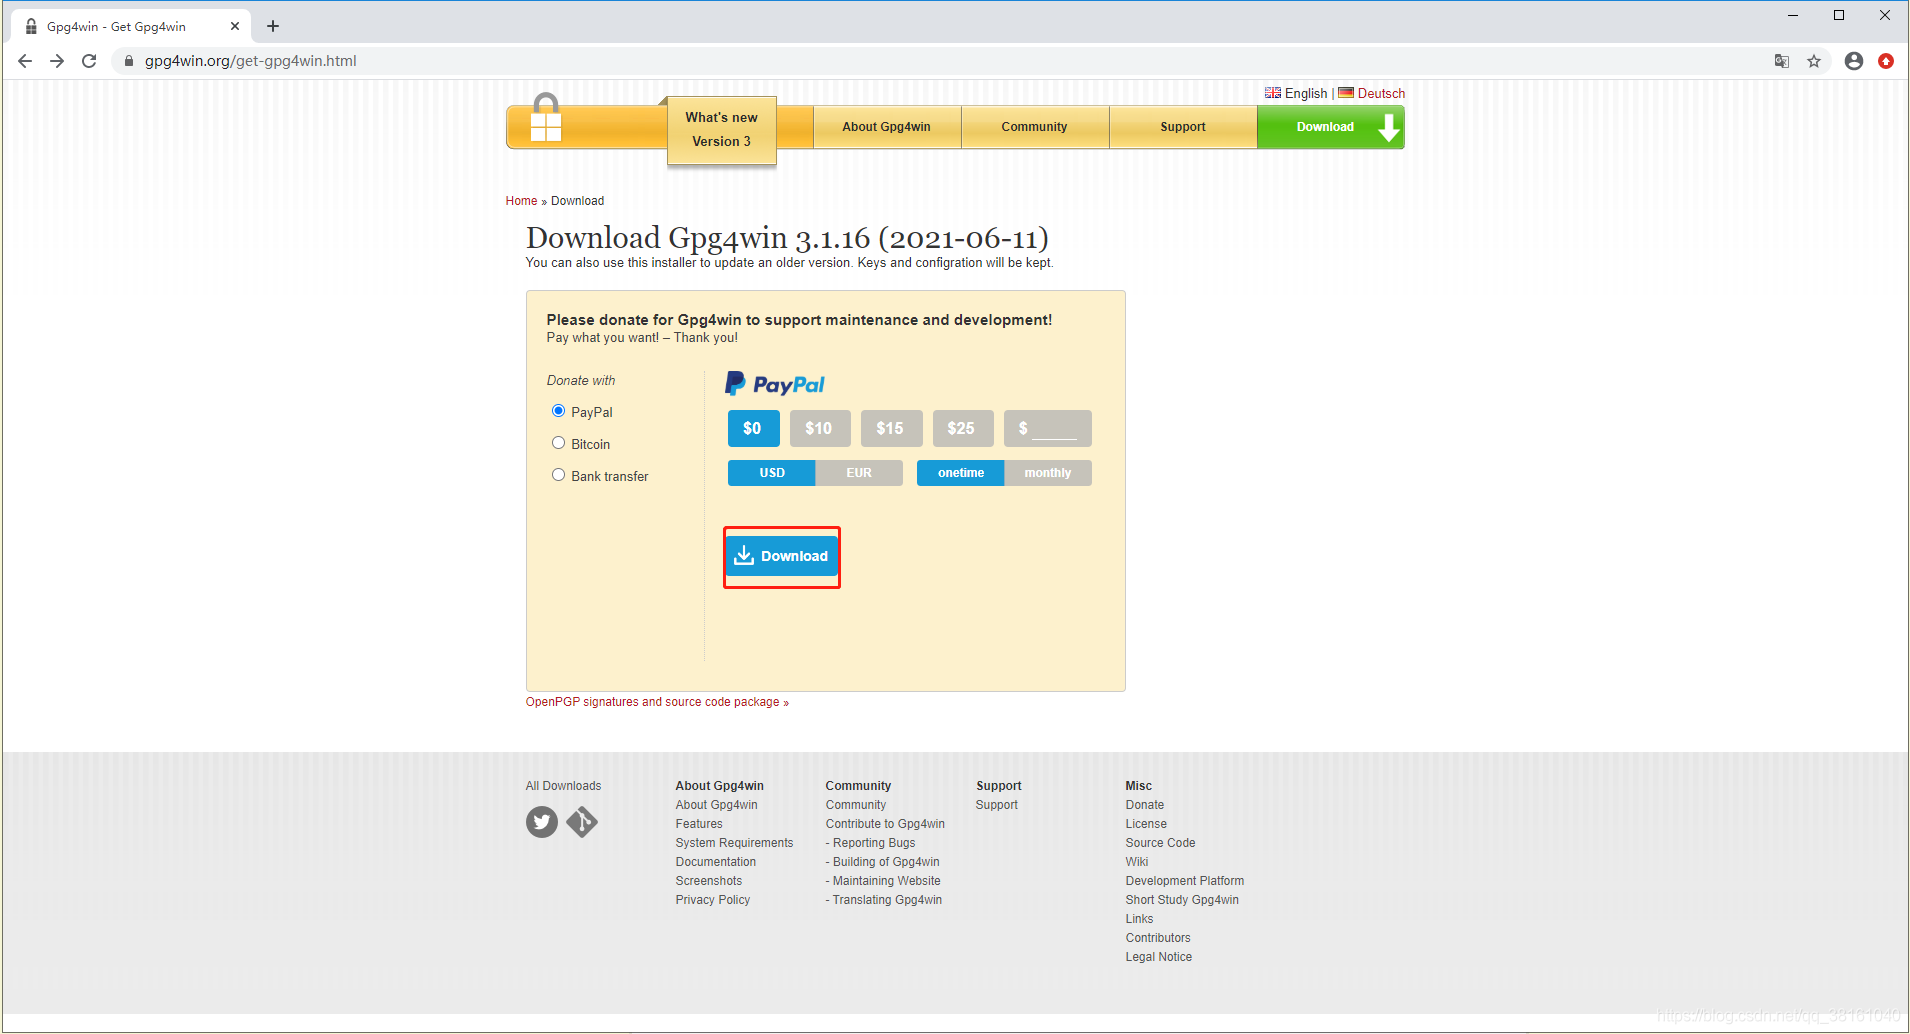The width and height of the screenshot is (1910, 1034).
Task: Open Links entry under Misc
Action: point(1139,919)
